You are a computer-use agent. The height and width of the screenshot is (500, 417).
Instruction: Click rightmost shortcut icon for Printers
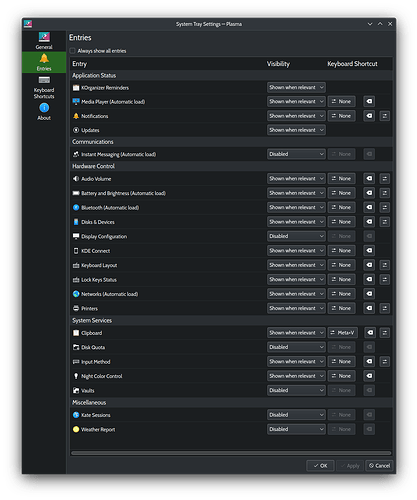pos(385,308)
